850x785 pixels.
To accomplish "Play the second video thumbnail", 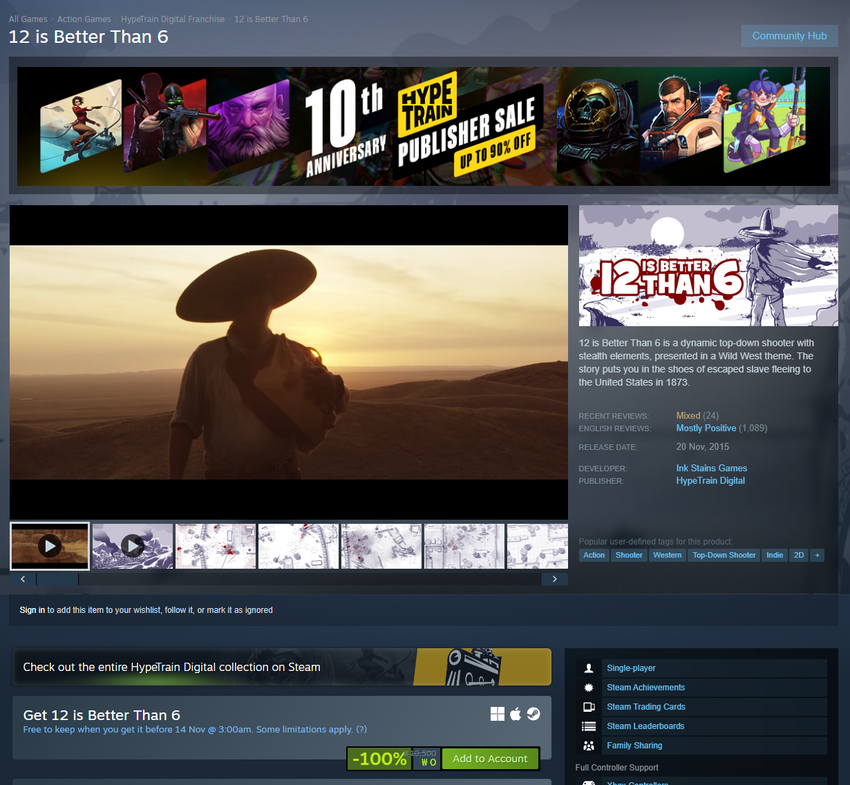I will coord(133,546).
